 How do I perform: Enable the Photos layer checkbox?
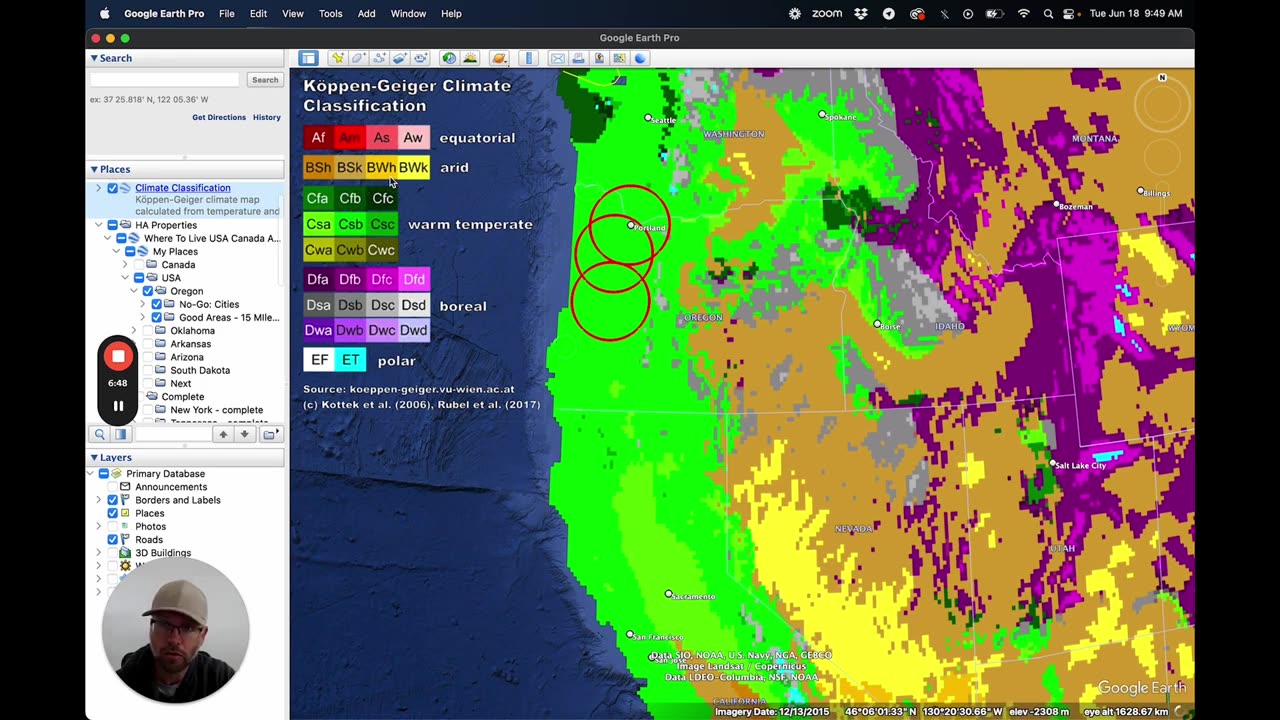pyautogui.click(x=112, y=526)
